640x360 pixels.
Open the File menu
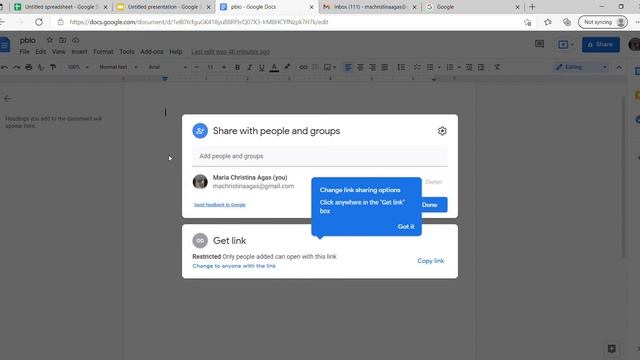click(24, 52)
